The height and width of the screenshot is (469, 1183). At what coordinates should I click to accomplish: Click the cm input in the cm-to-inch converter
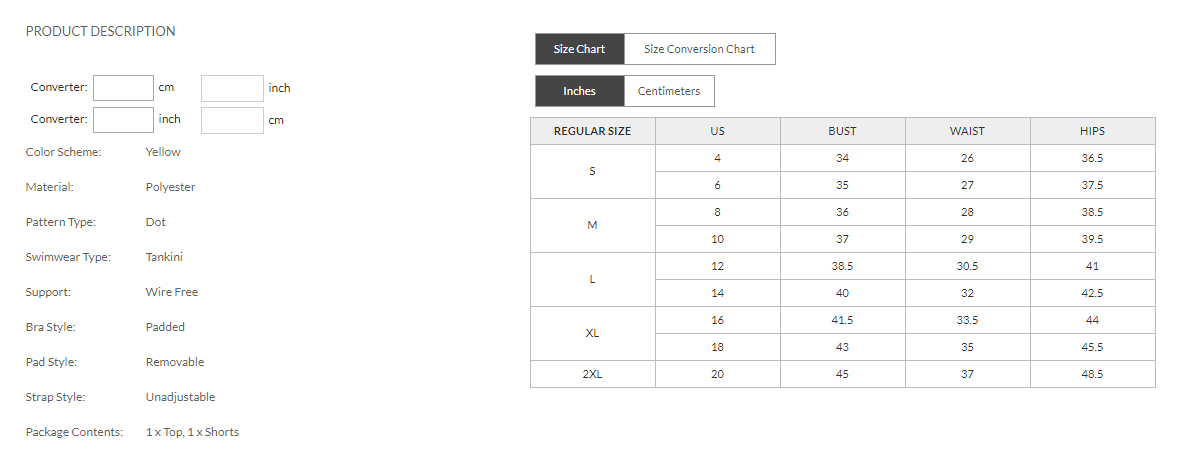[123, 88]
